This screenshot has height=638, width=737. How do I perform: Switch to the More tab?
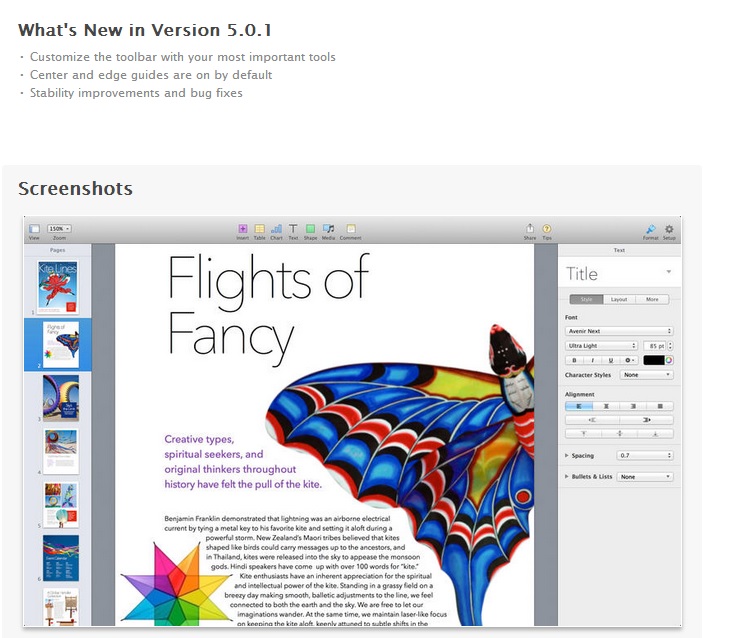point(652,299)
